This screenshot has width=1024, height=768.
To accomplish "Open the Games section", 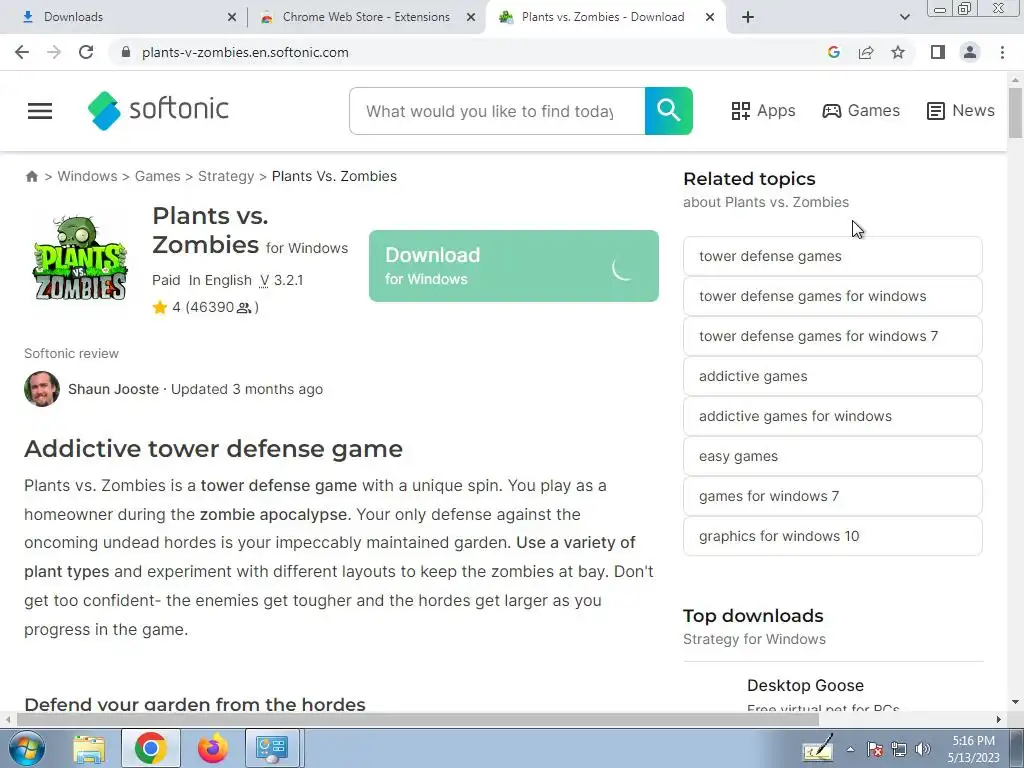I will coord(861,110).
